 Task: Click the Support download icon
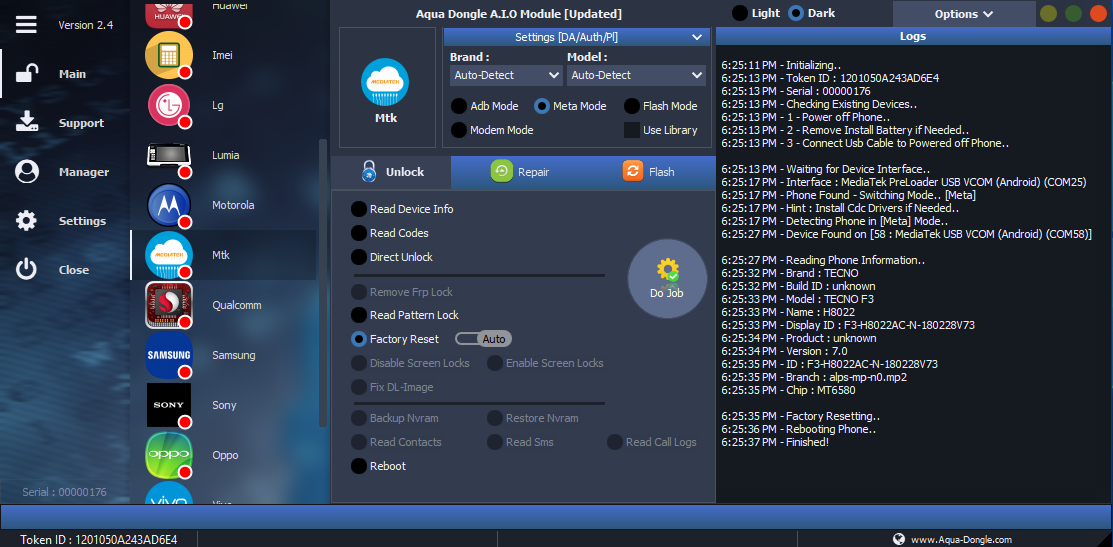click(26, 122)
